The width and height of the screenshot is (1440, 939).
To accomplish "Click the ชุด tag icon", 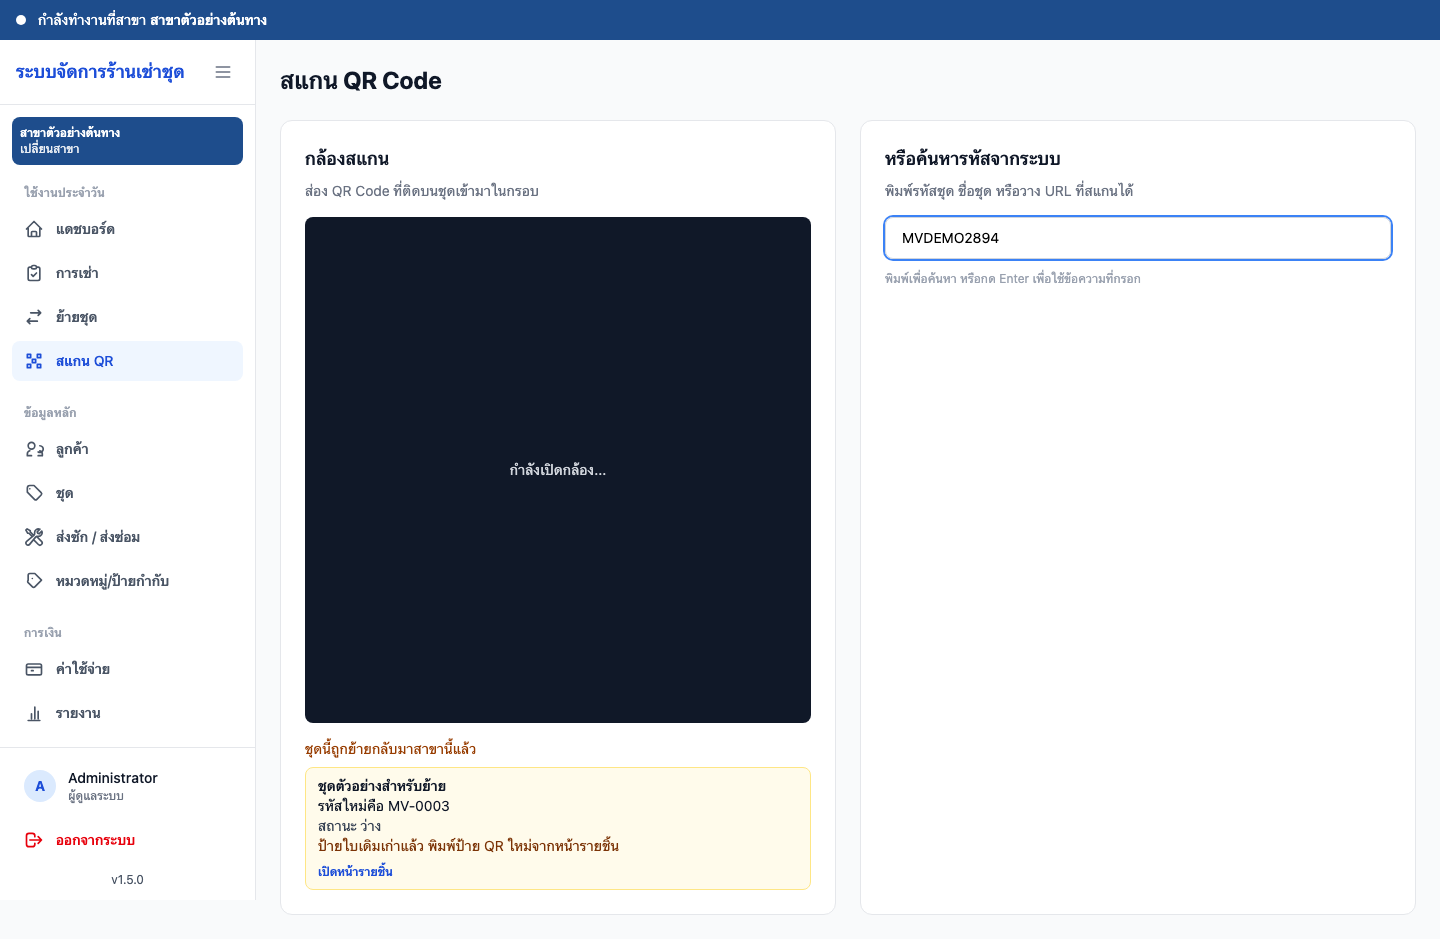I will [34, 493].
